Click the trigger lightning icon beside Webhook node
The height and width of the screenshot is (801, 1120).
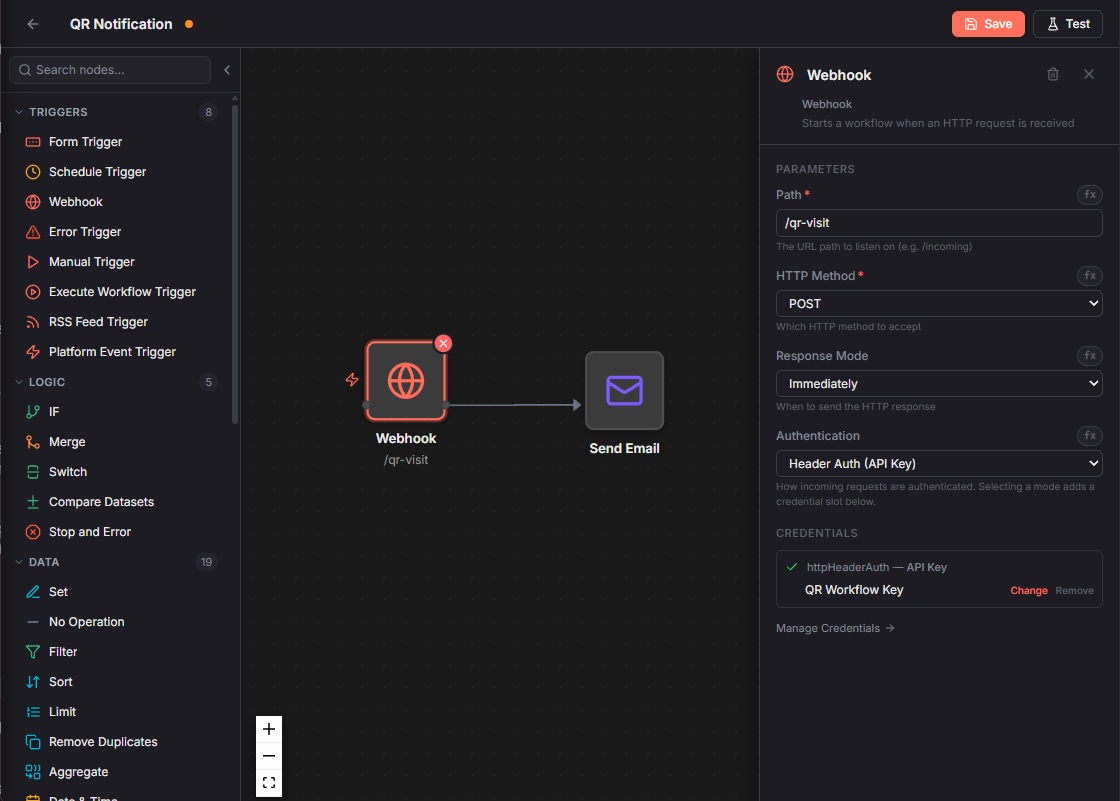[x=351, y=379]
